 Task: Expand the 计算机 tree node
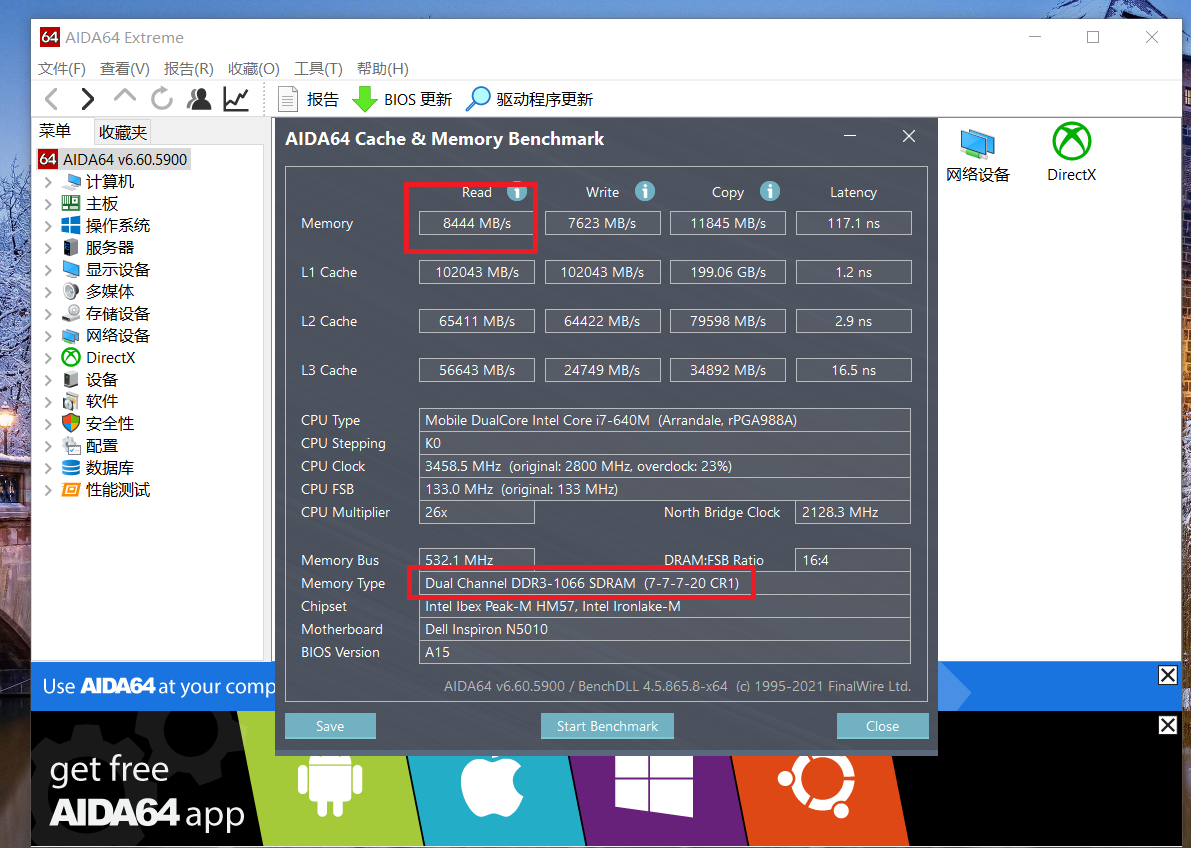pos(48,182)
